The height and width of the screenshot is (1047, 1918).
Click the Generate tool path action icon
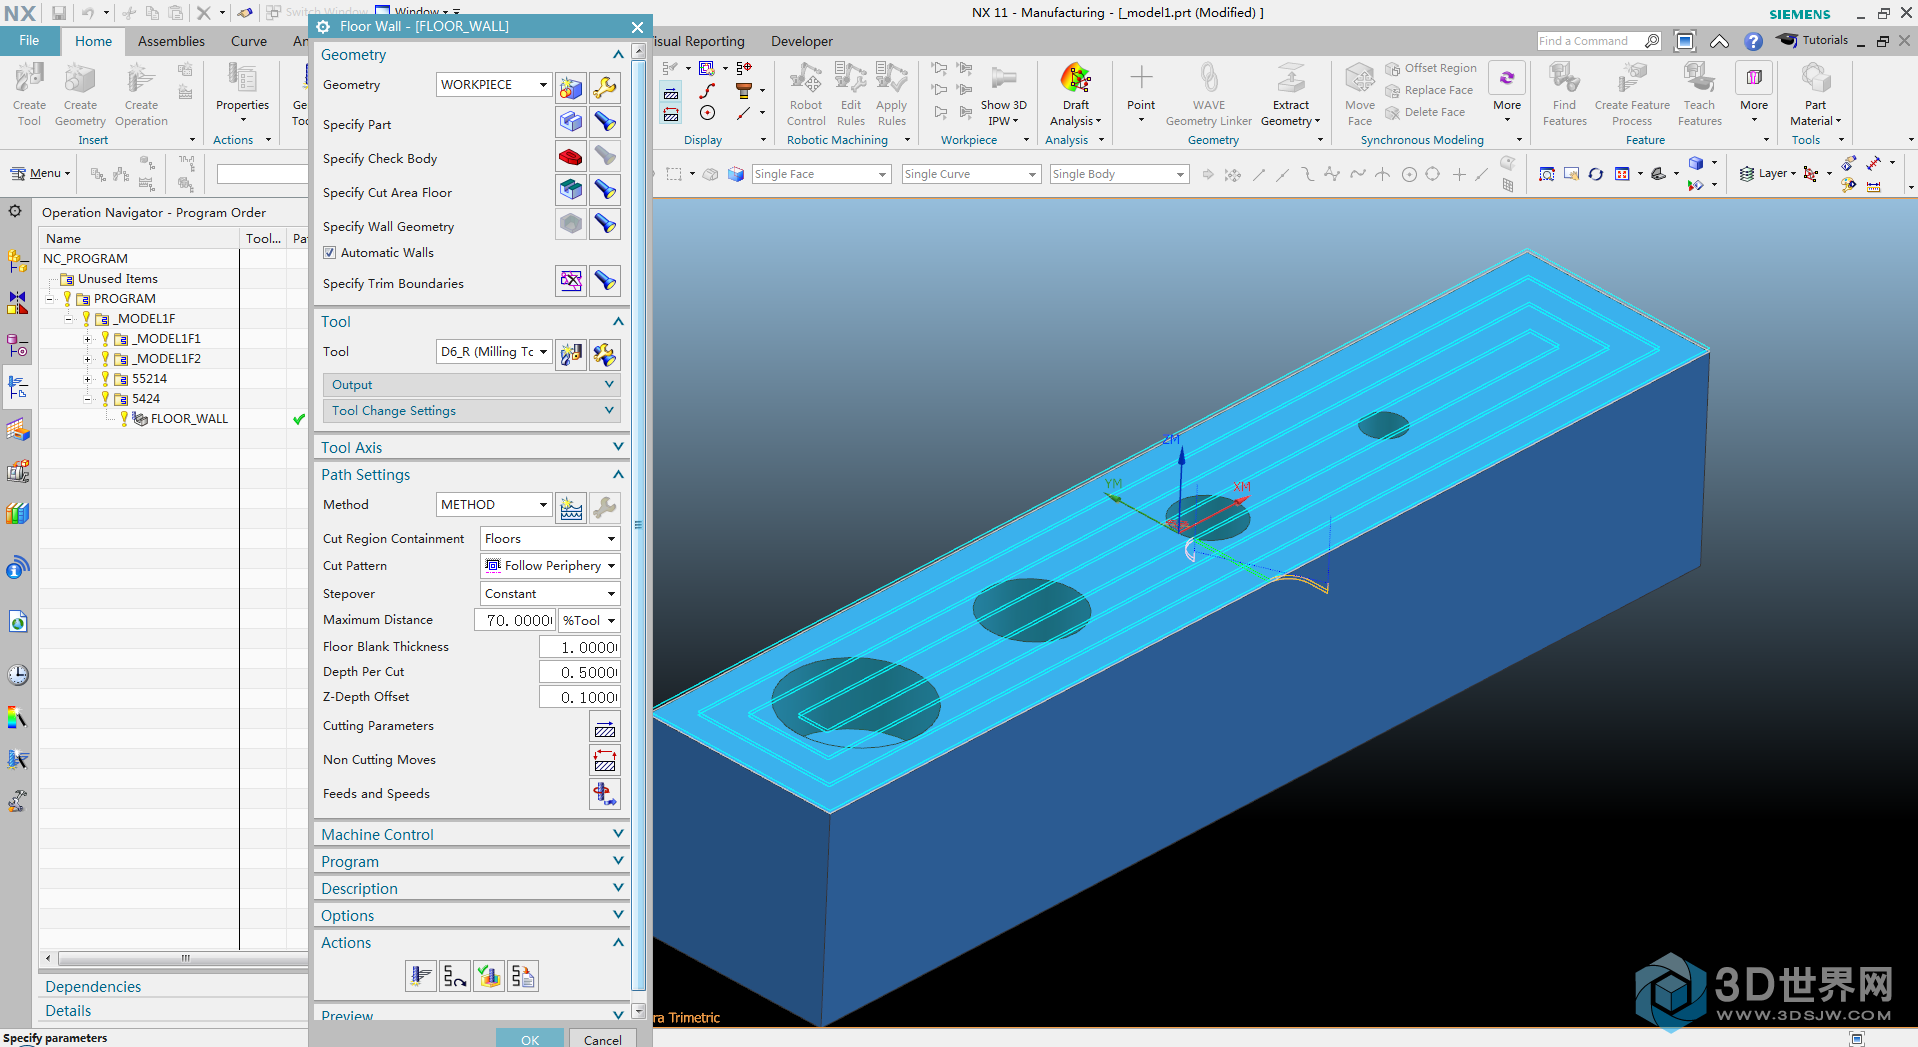click(x=421, y=976)
